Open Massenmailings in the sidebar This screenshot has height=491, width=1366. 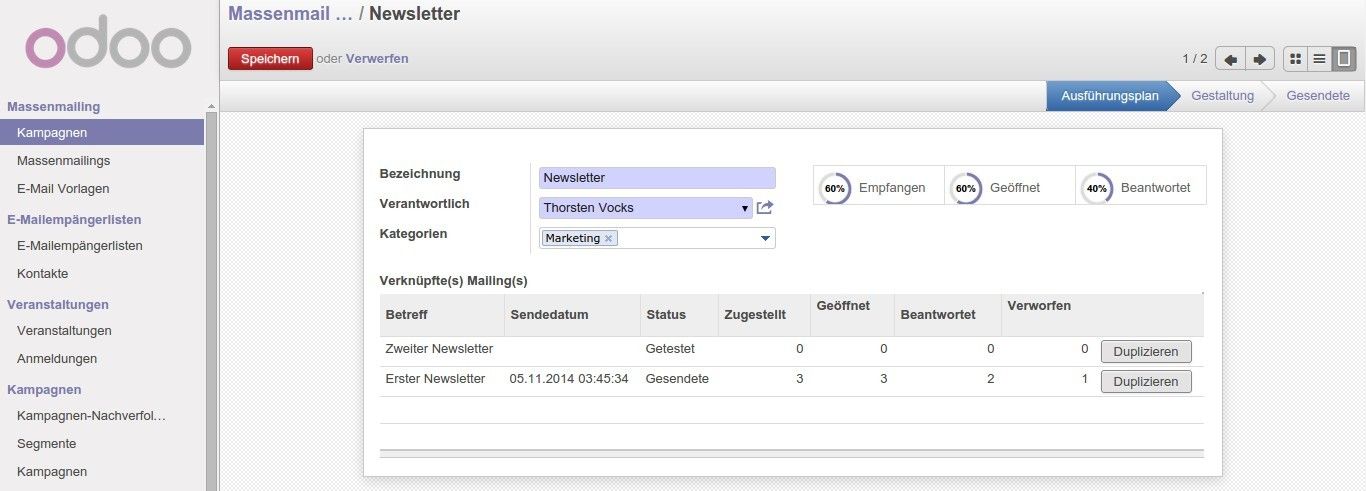coord(63,160)
